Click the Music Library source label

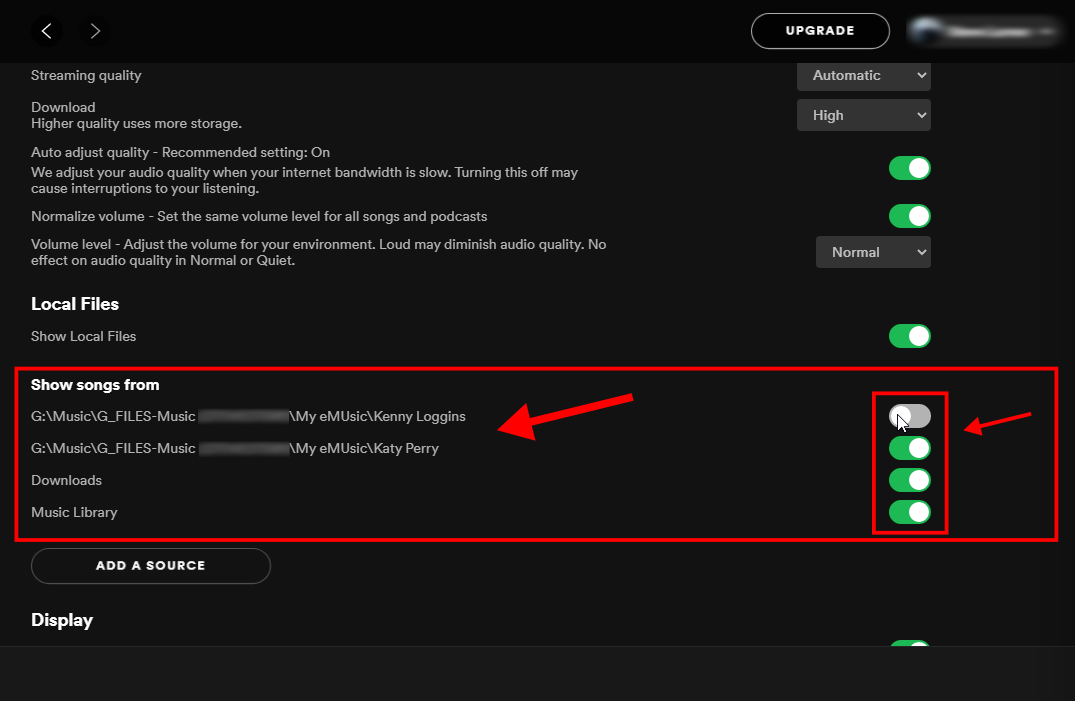click(74, 512)
